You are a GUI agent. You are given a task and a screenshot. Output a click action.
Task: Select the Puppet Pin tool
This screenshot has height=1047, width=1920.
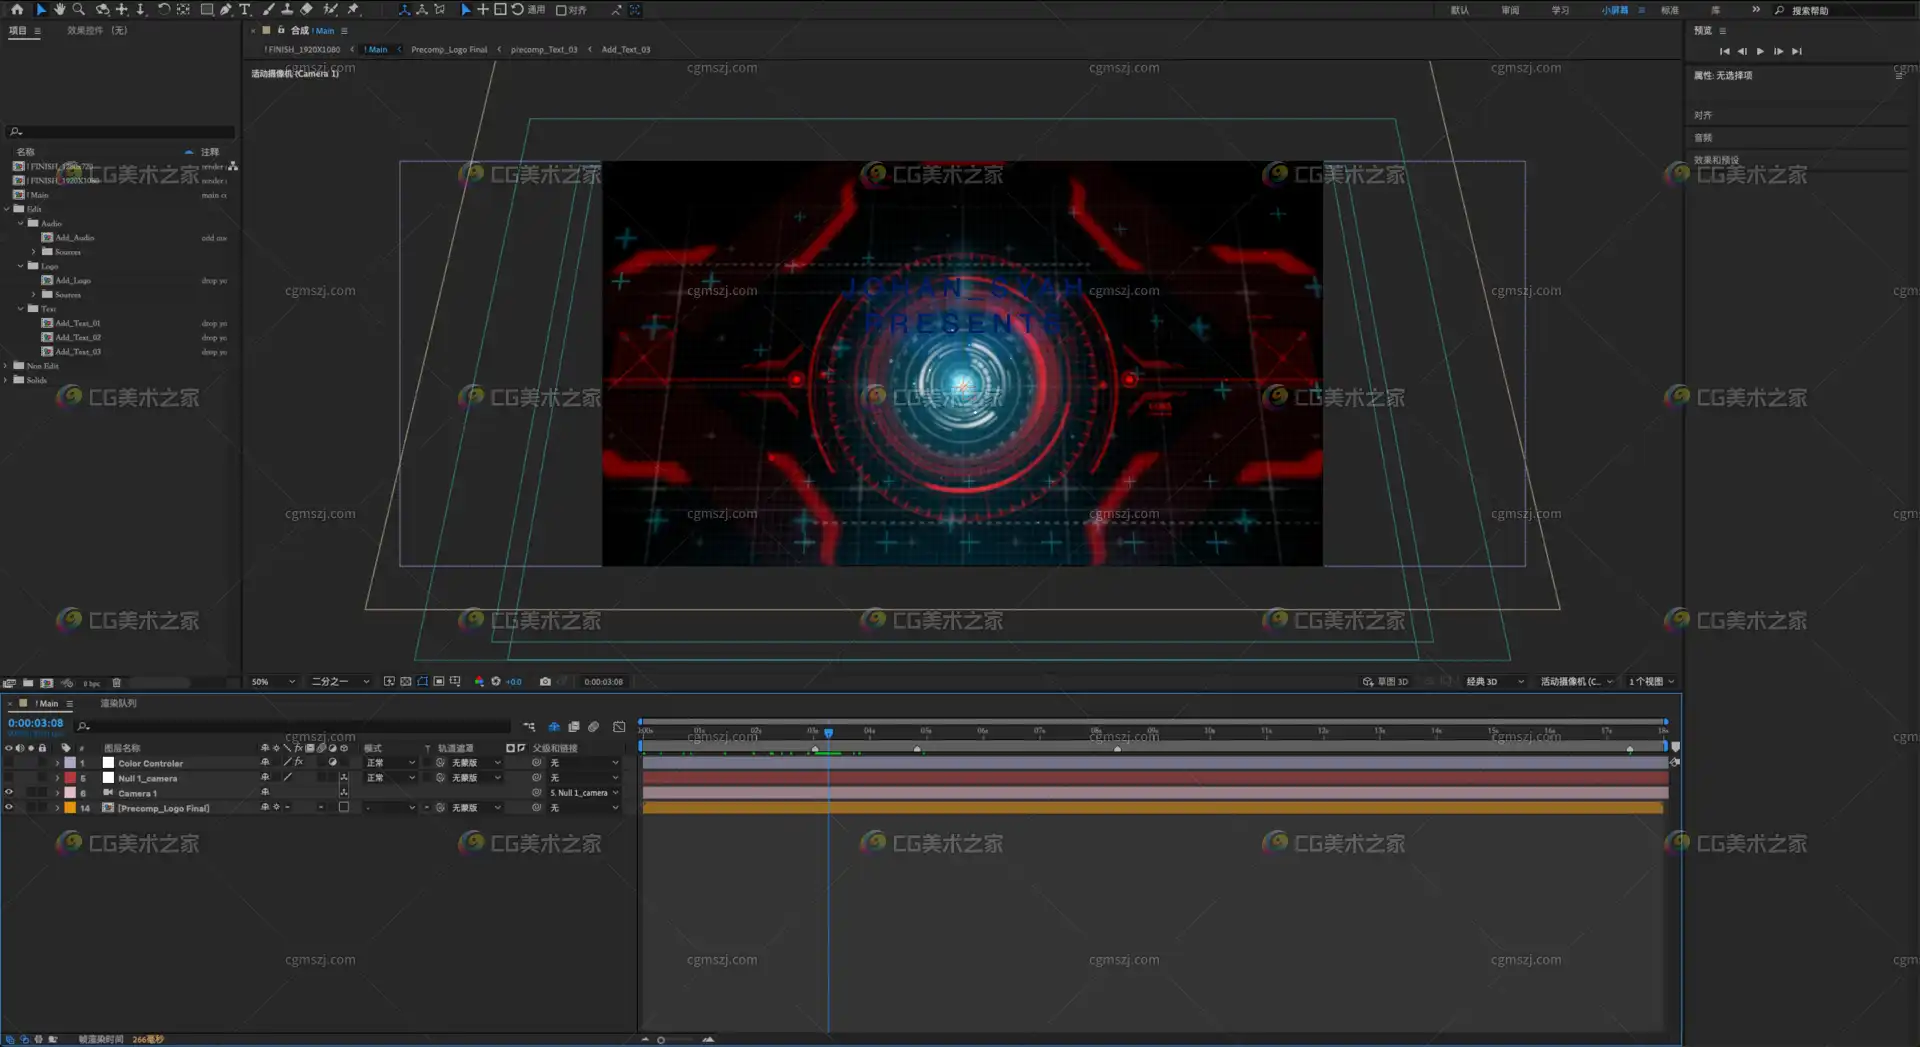[x=353, y=9]
